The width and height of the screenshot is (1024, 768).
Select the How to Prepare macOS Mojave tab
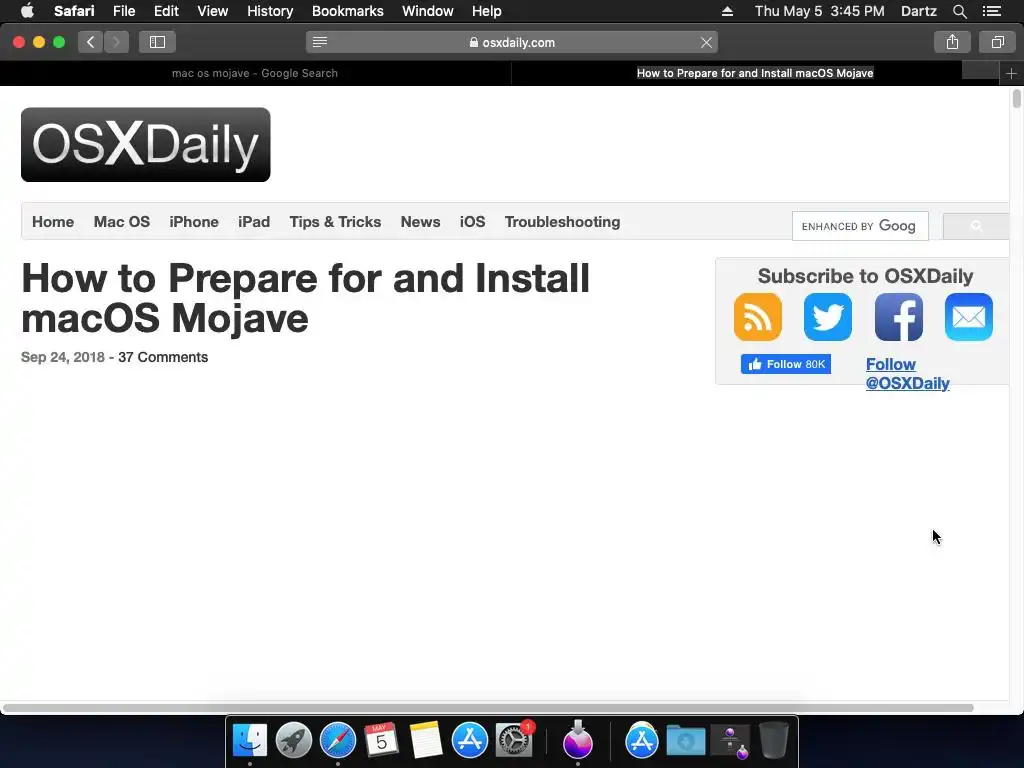755,73
